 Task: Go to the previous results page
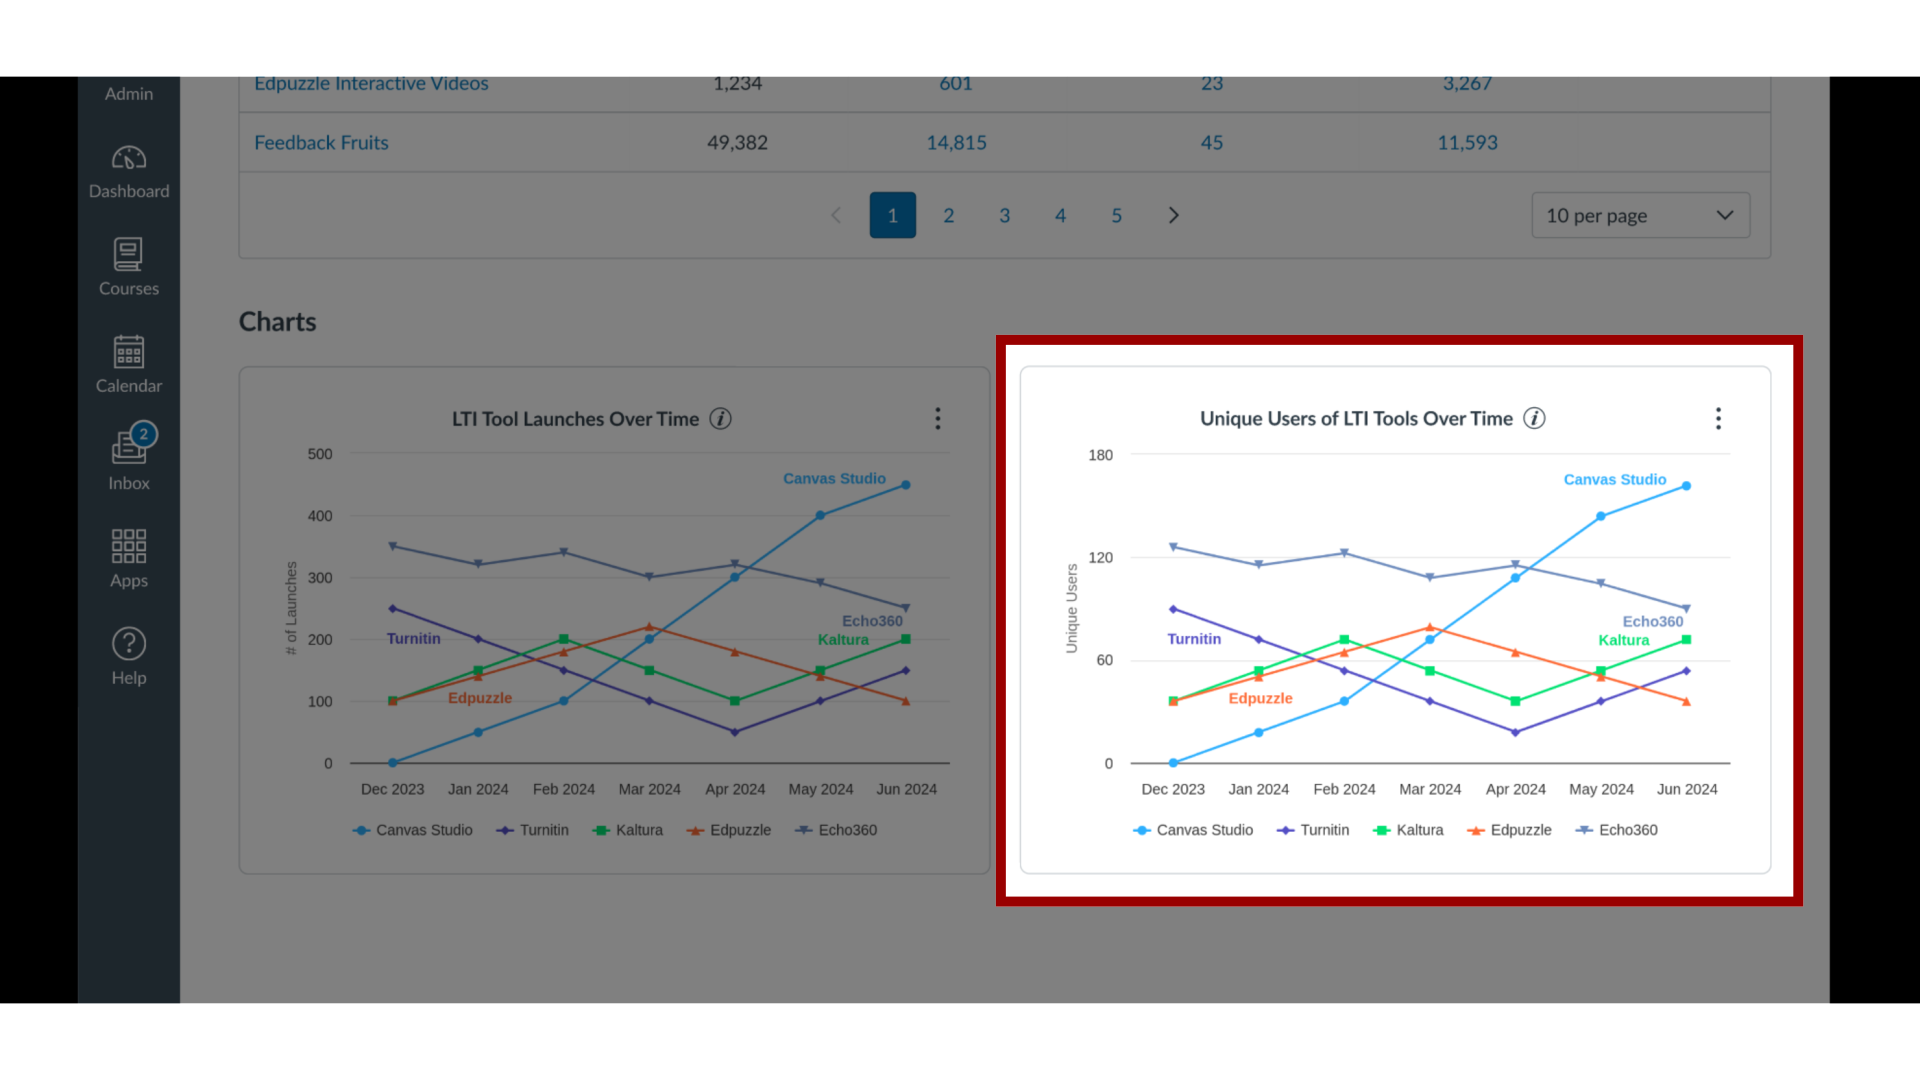[x=836, y=215]
